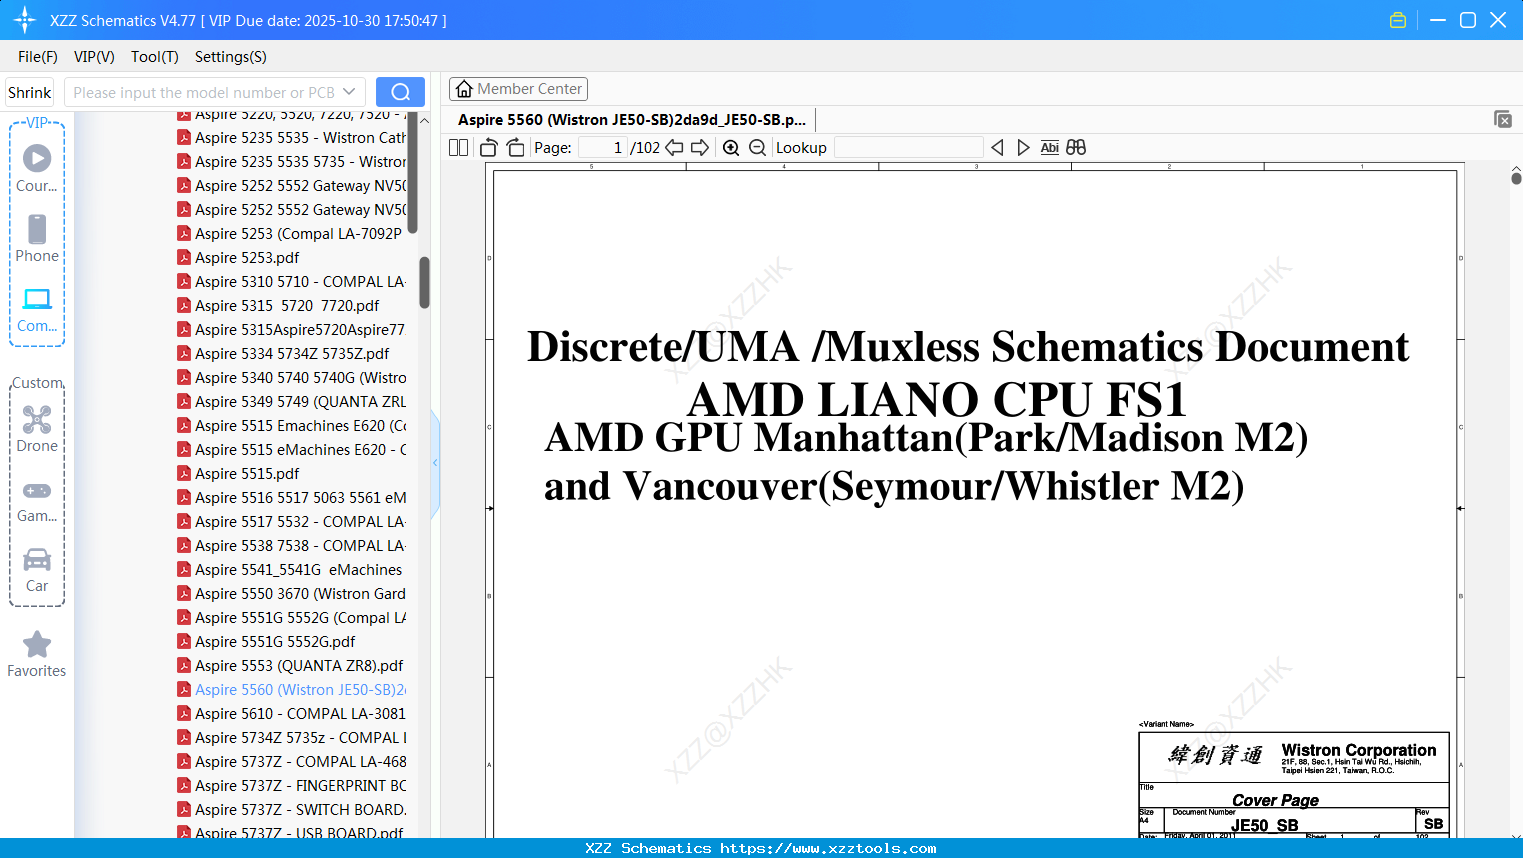Click the blue search magnifier button
Viewport: 1523px width, 858px height.
tap(400, 92)
